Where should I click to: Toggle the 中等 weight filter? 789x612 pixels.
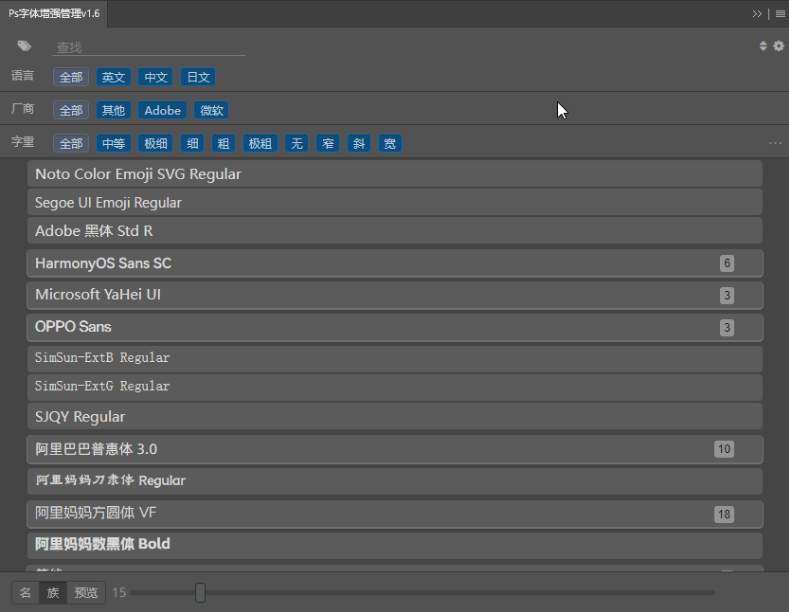tap(114, 143)
